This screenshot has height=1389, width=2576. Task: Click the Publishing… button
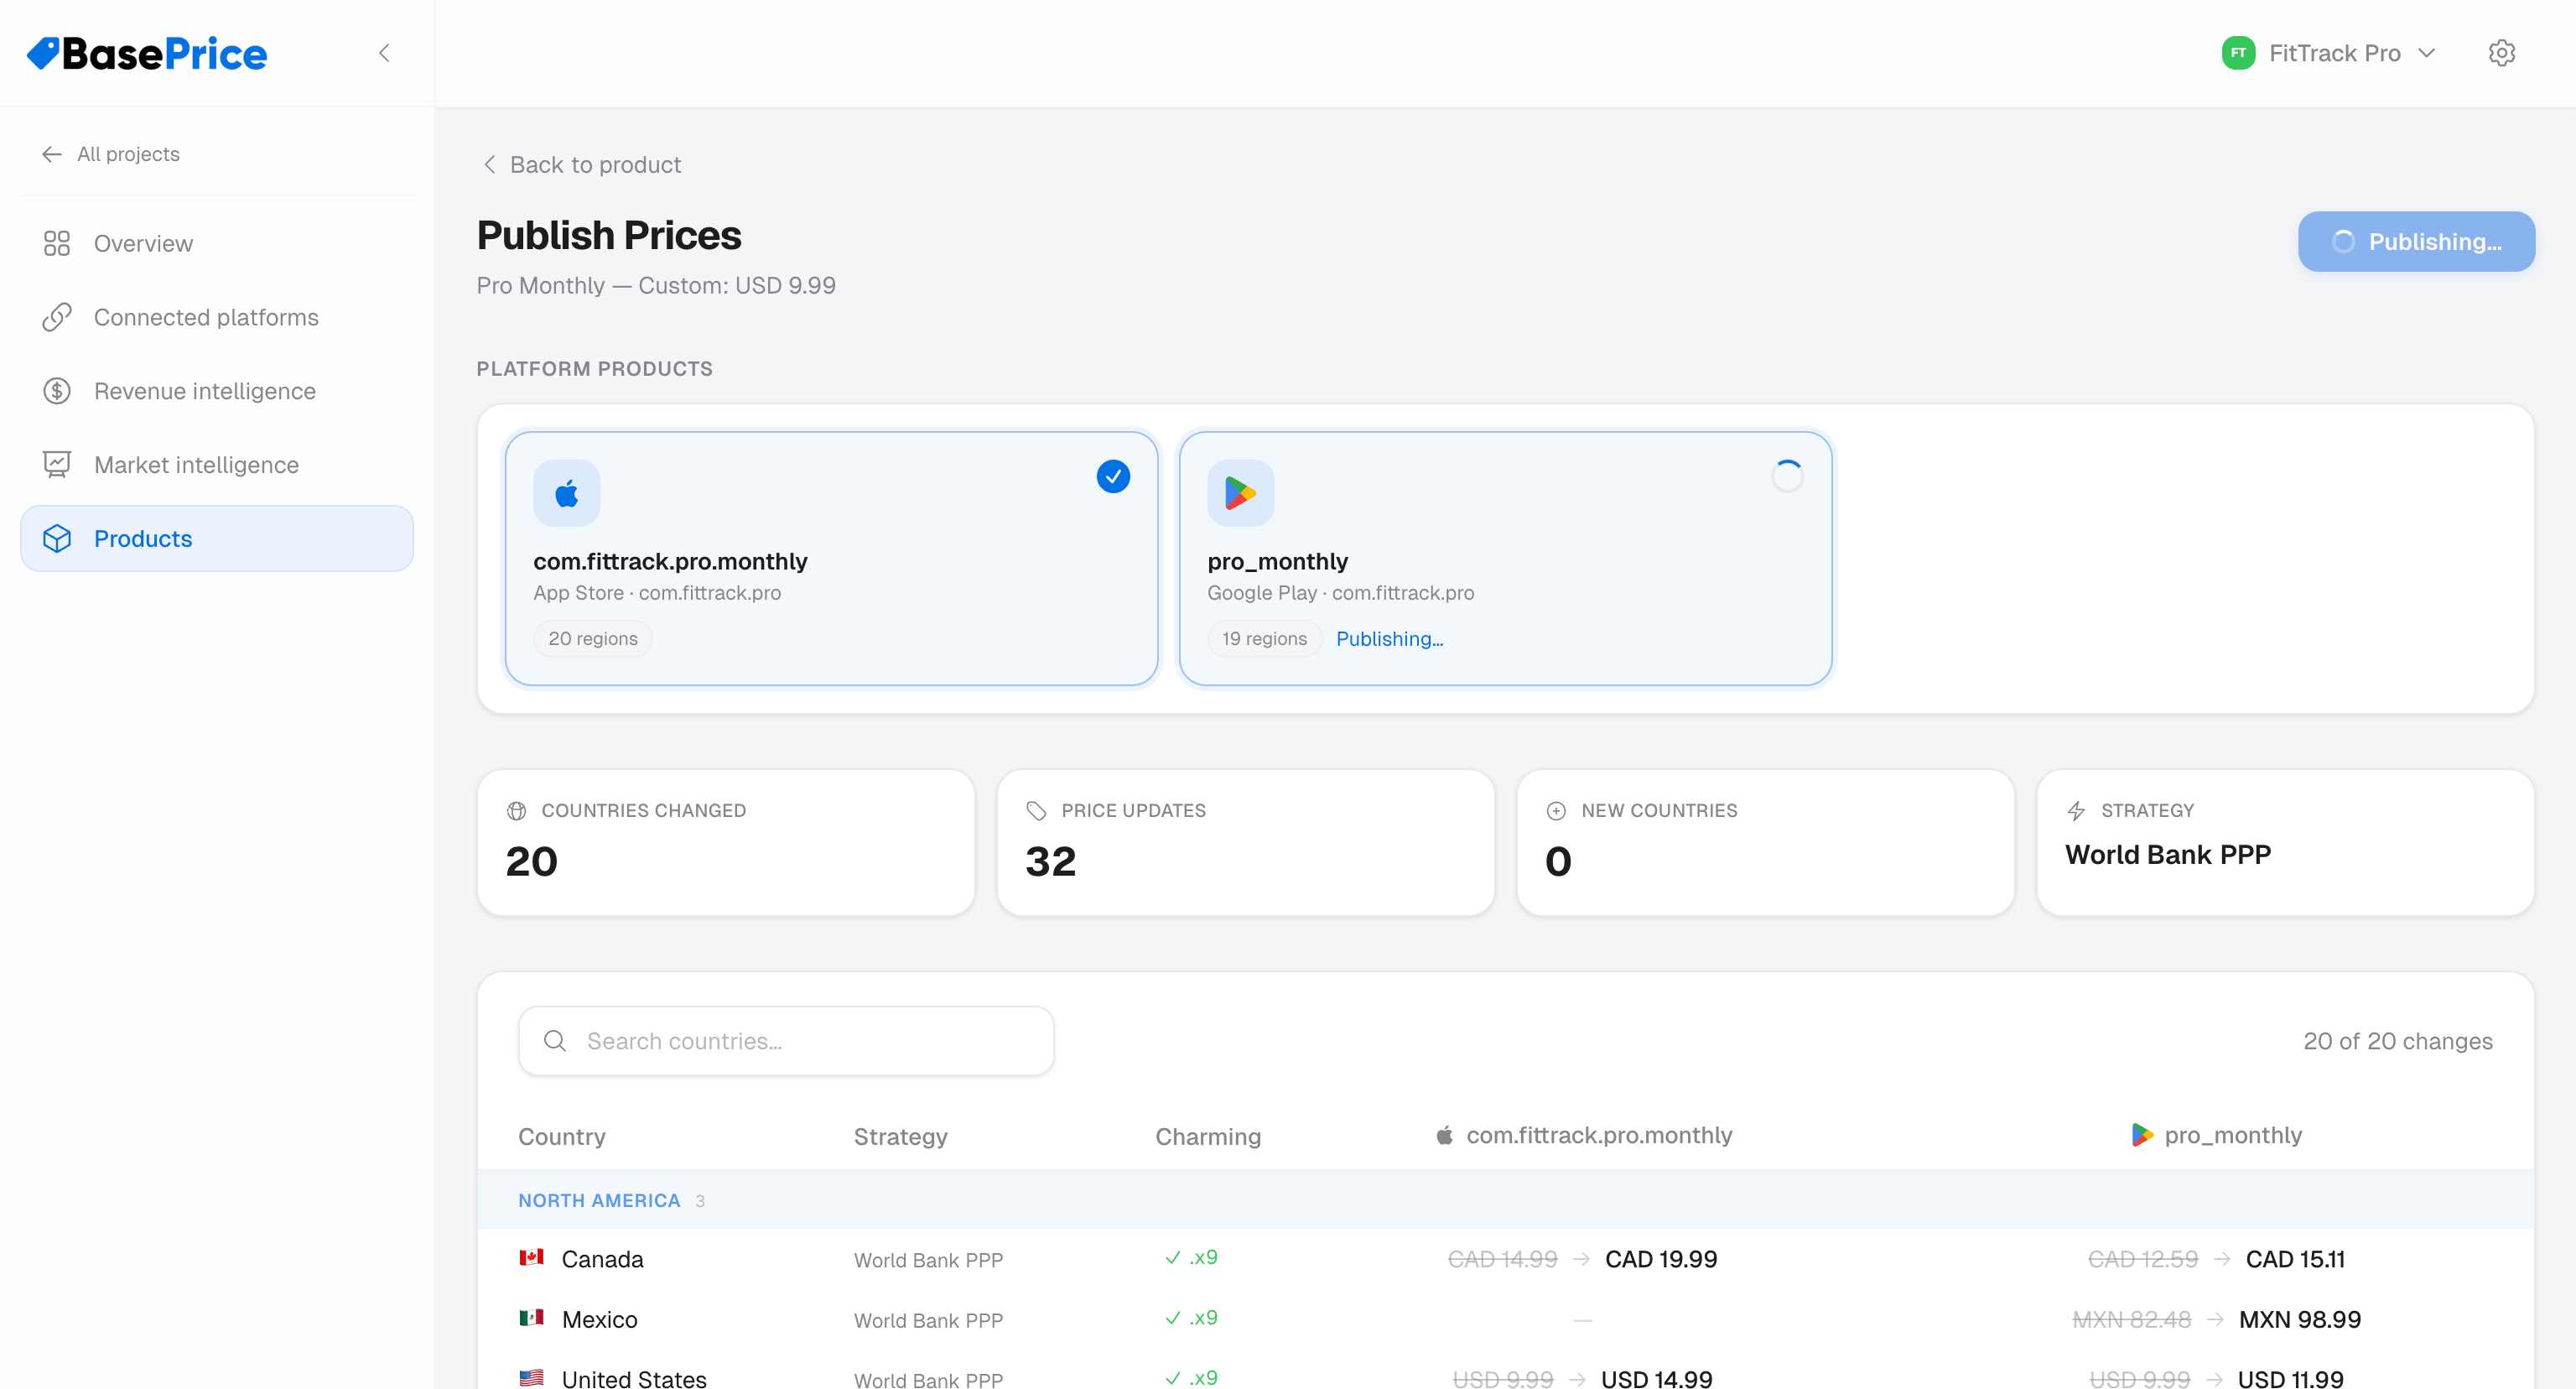point(2416,241)
